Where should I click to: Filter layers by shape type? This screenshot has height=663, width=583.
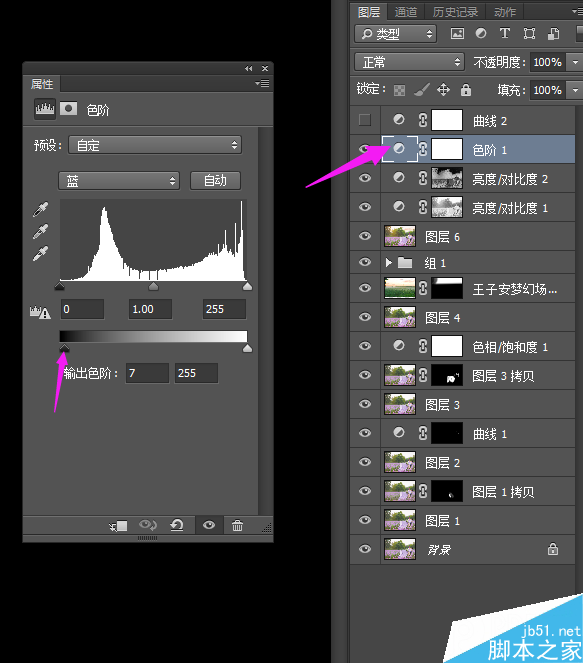[x=529, y=33]
